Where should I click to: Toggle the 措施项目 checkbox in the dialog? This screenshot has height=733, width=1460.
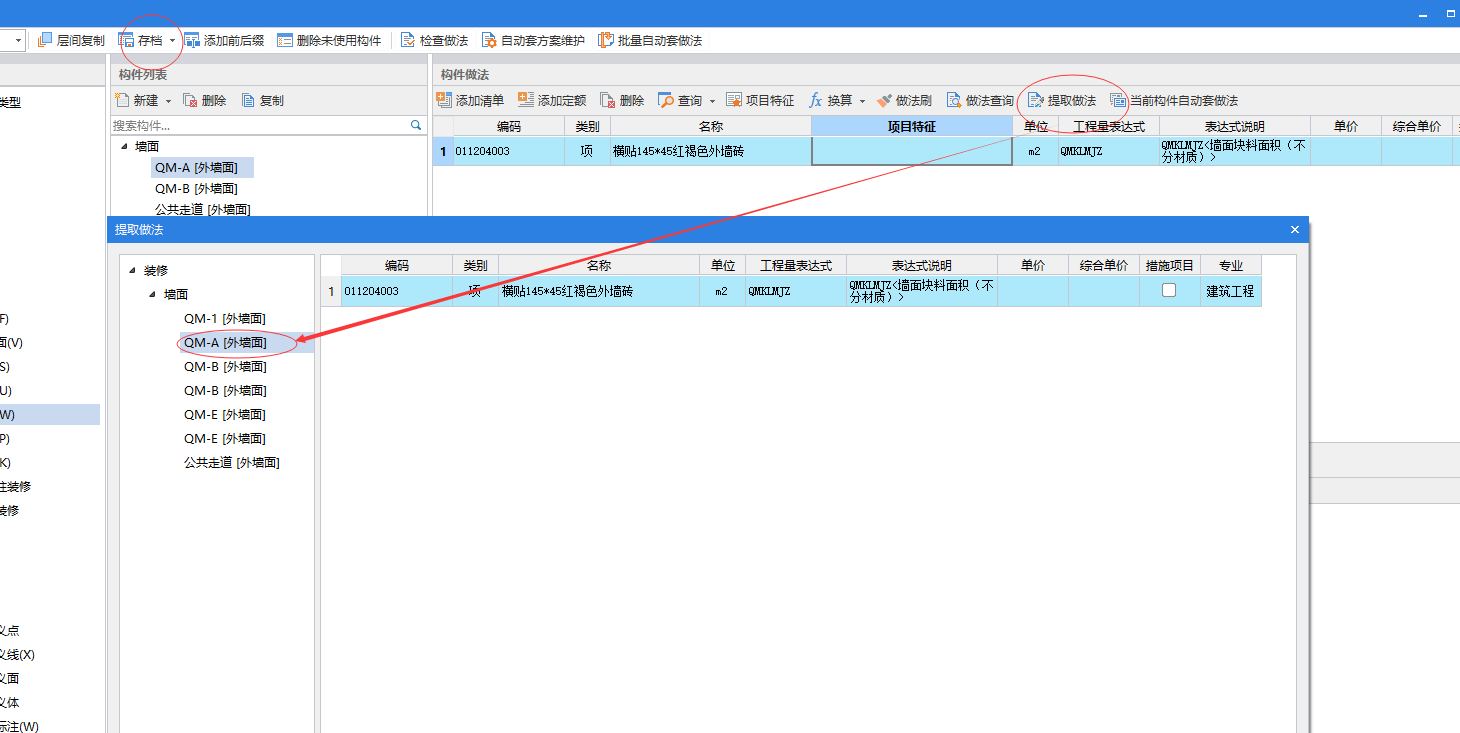pyautogui.click(x=1169, y=290)
